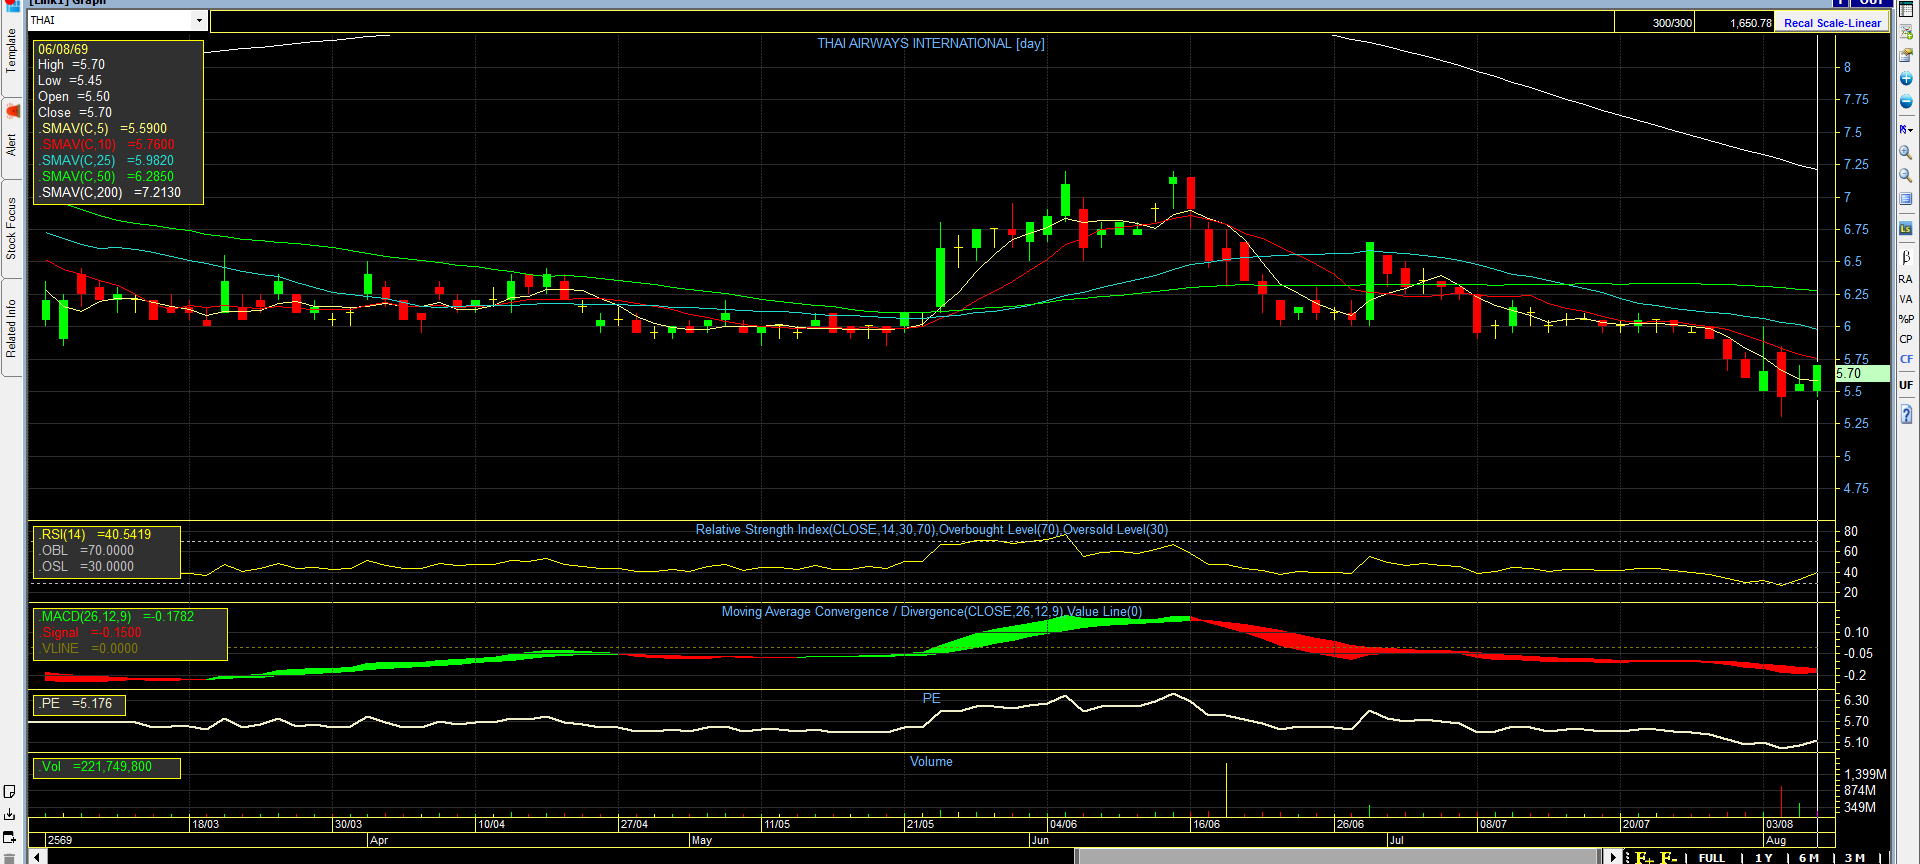Click THAI AIRWAYS INTERNATIONAL [day] chart title

[931, 44]
